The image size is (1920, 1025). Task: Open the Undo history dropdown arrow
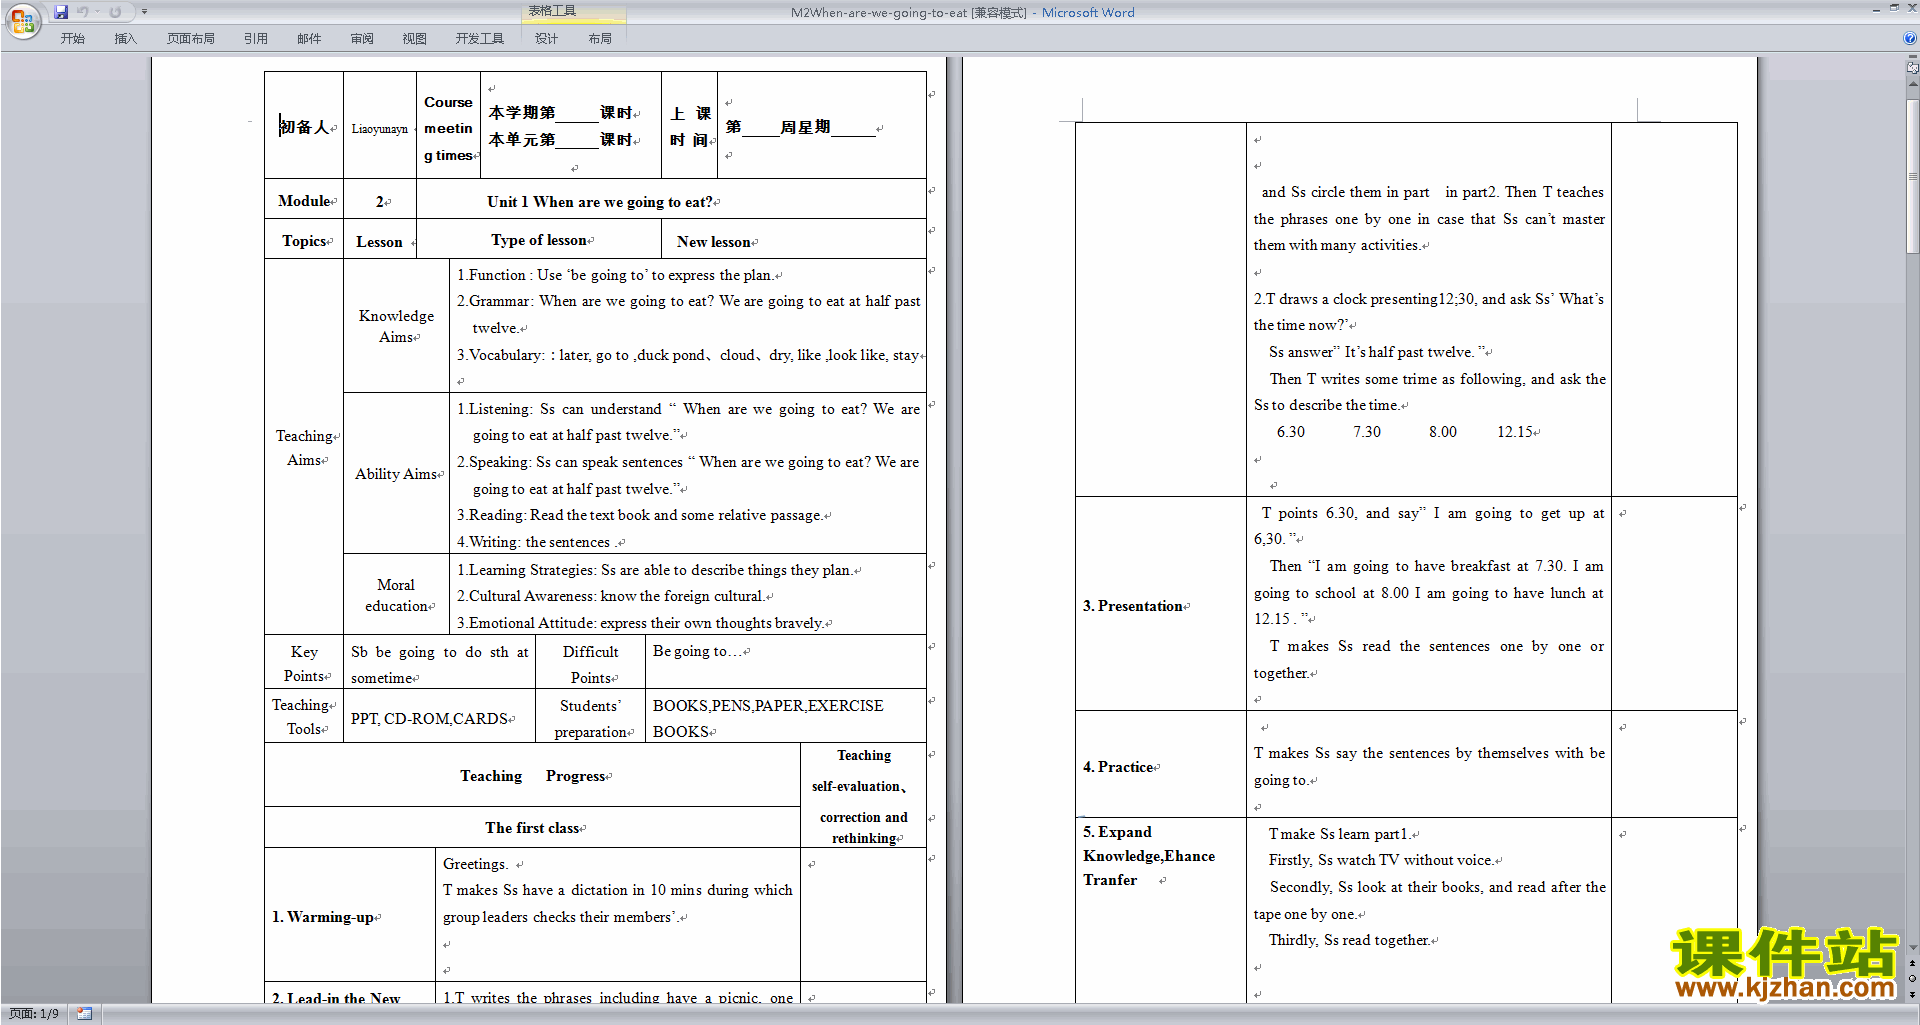pyautogui.click(x=97, y=12)
